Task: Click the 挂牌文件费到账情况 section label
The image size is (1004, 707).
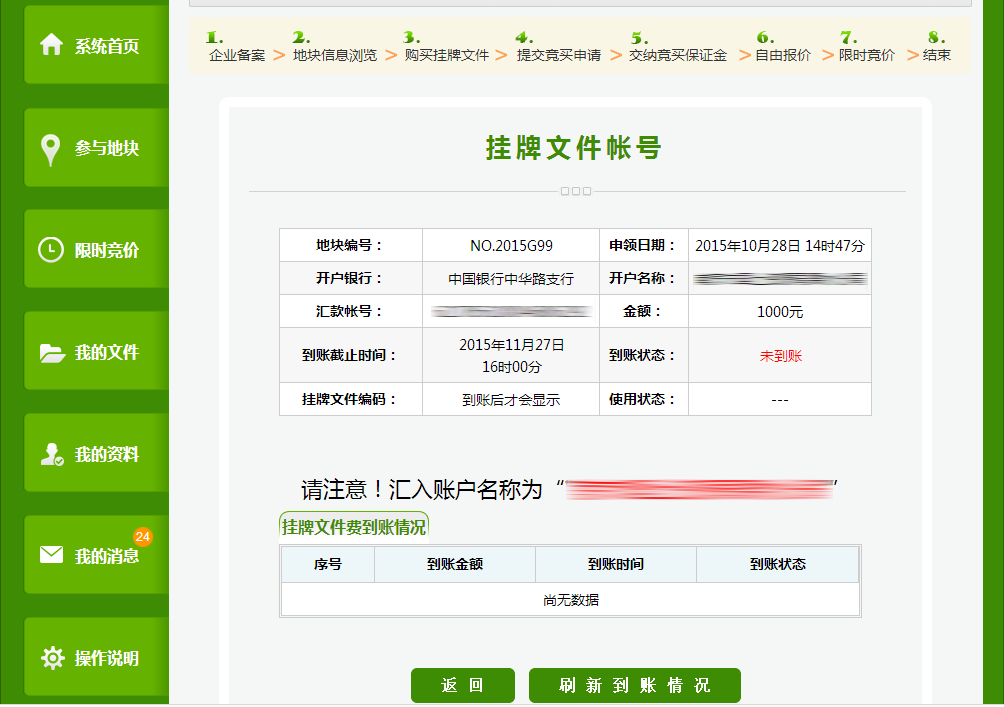Action: point(354,527)
